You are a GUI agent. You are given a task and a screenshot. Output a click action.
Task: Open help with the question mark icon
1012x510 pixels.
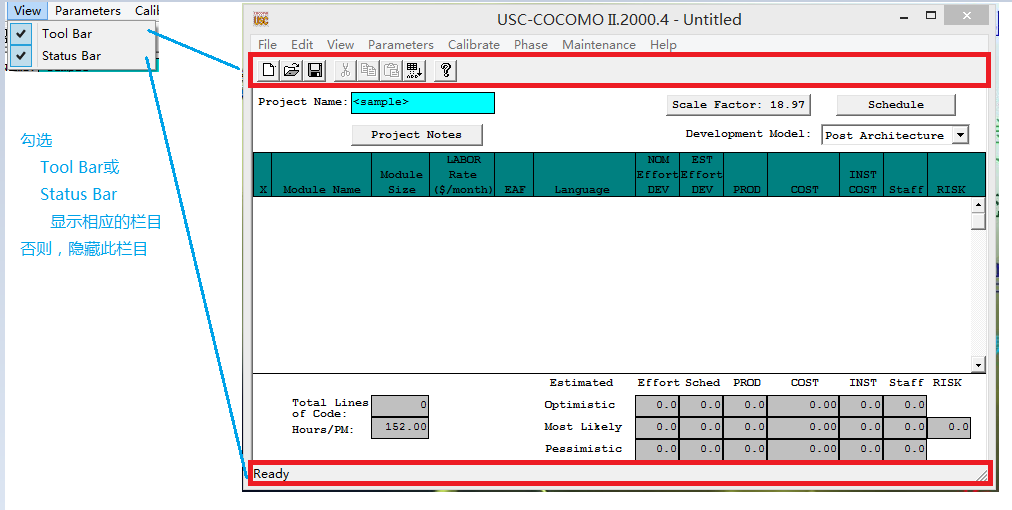445,70
